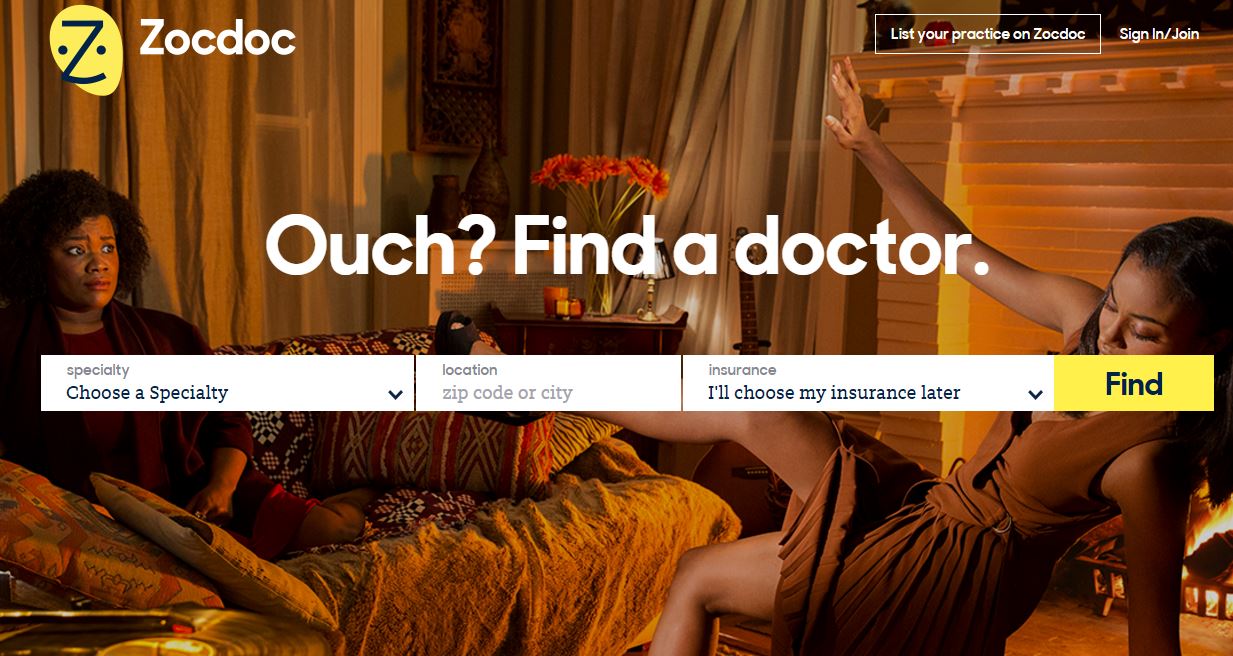Click the Ouch? Find a doctor. headline
The height and width of the screenshot is (656, 1233).
point(627,246)
